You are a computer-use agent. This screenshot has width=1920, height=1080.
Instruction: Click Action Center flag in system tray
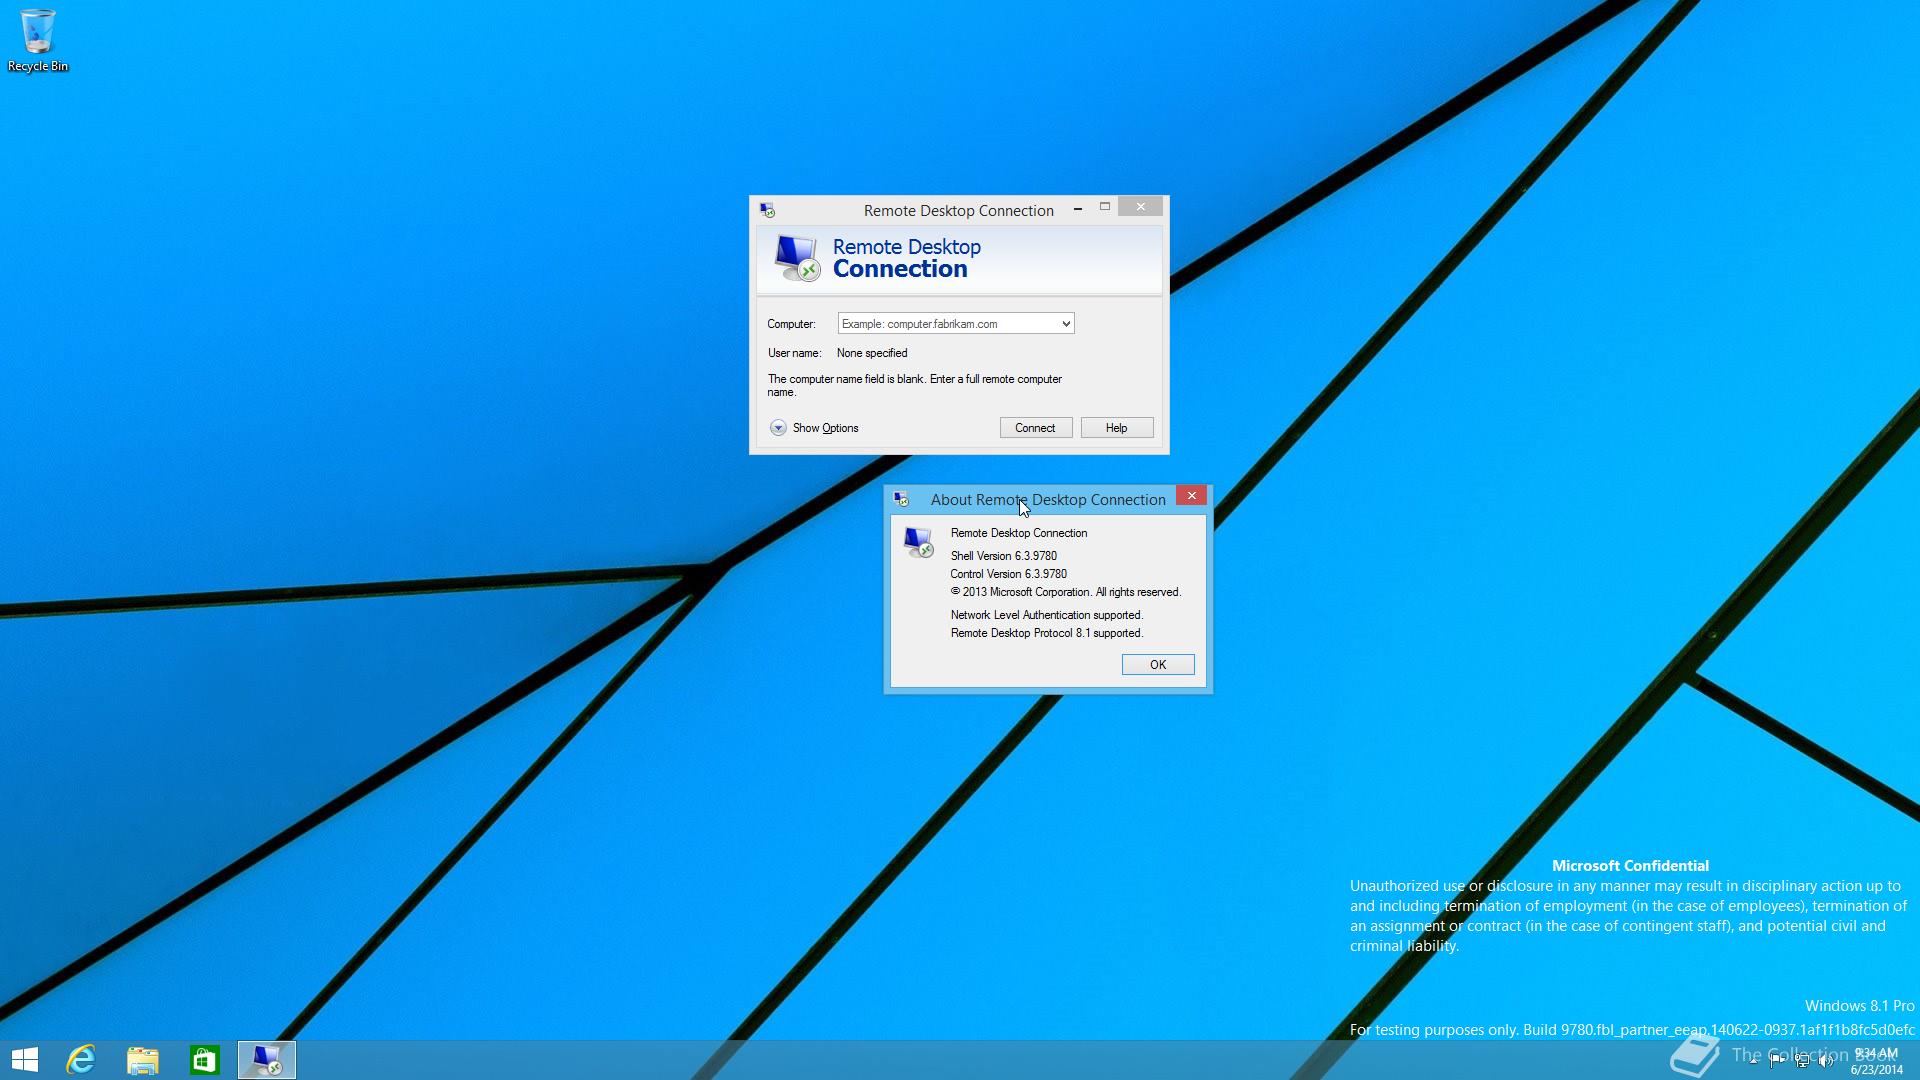[1777, 1061]
